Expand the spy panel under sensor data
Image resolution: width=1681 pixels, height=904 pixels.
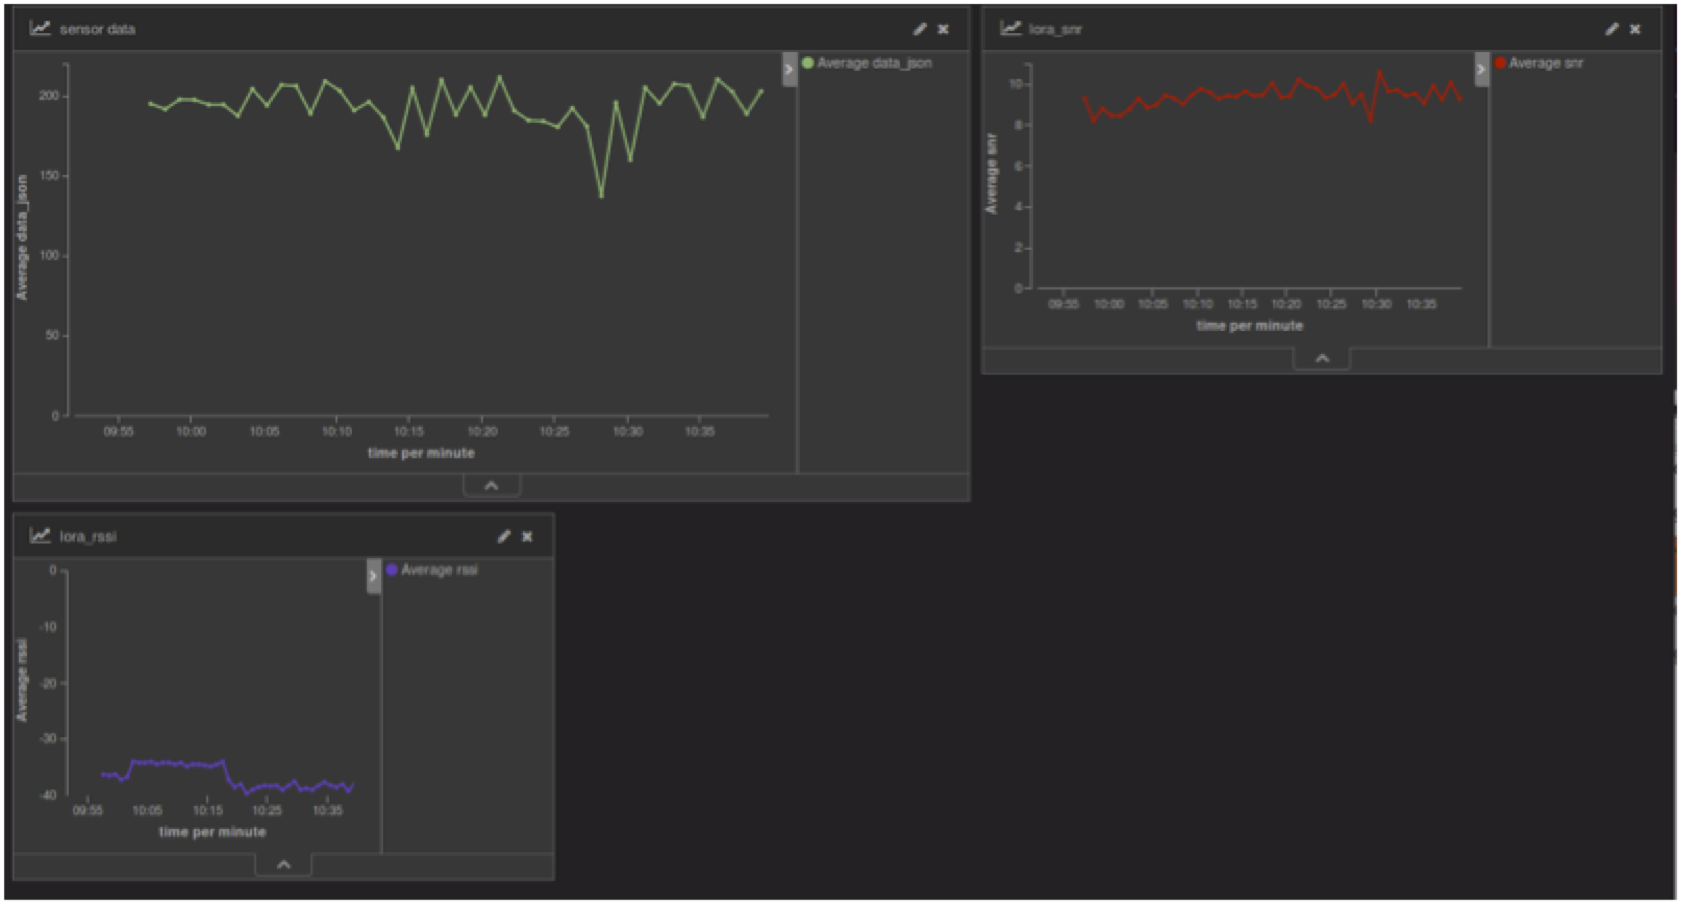coord(491,485)
